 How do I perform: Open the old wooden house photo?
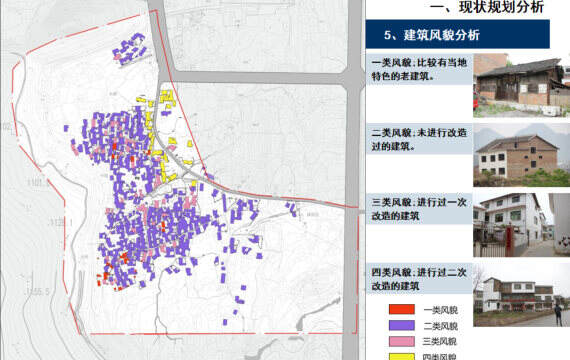pyautogui.click(x=521, y=85)
